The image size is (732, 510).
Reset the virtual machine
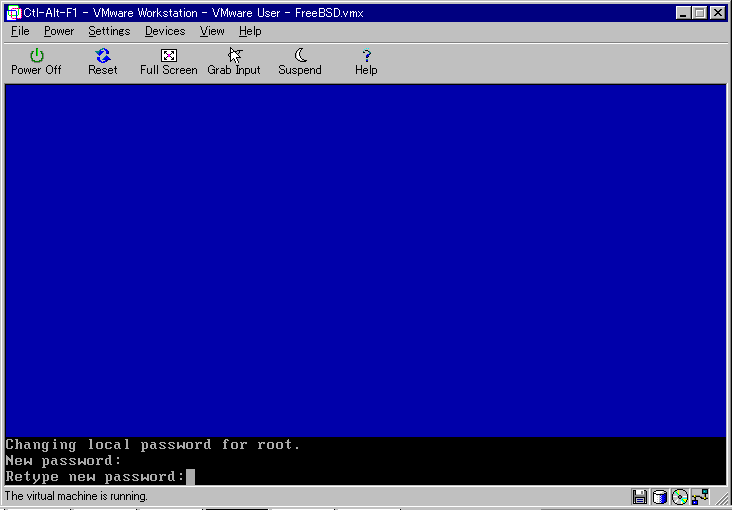(x=103, y=62)
